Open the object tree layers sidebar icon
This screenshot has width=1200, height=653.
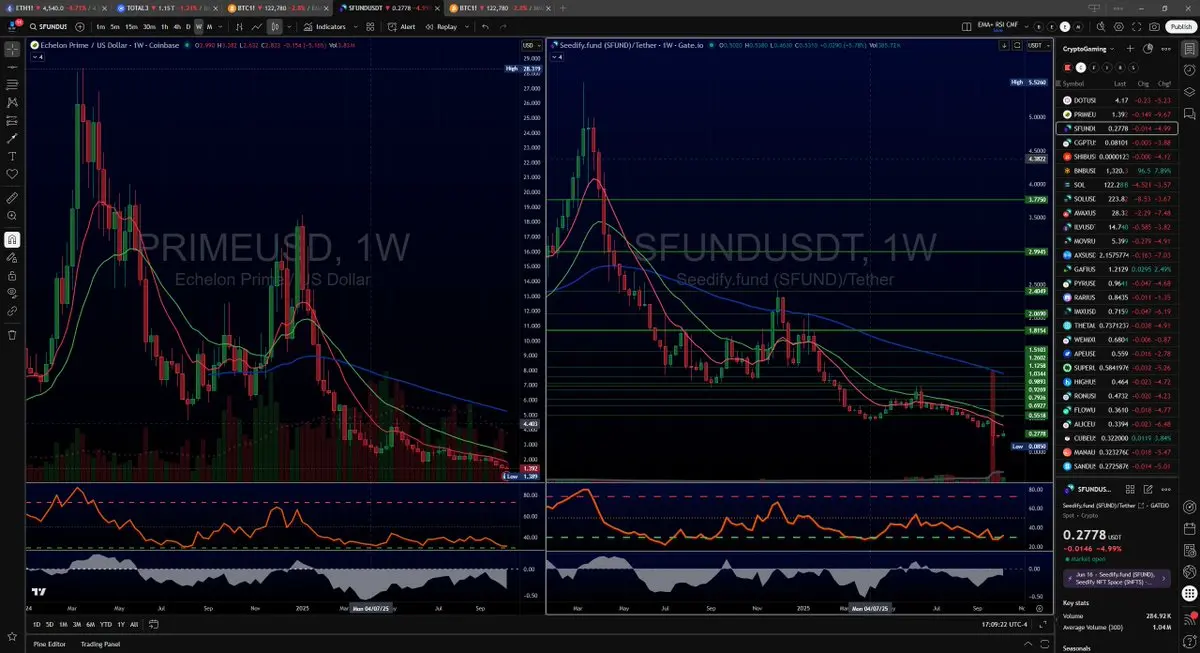[x=1189, y=92]
